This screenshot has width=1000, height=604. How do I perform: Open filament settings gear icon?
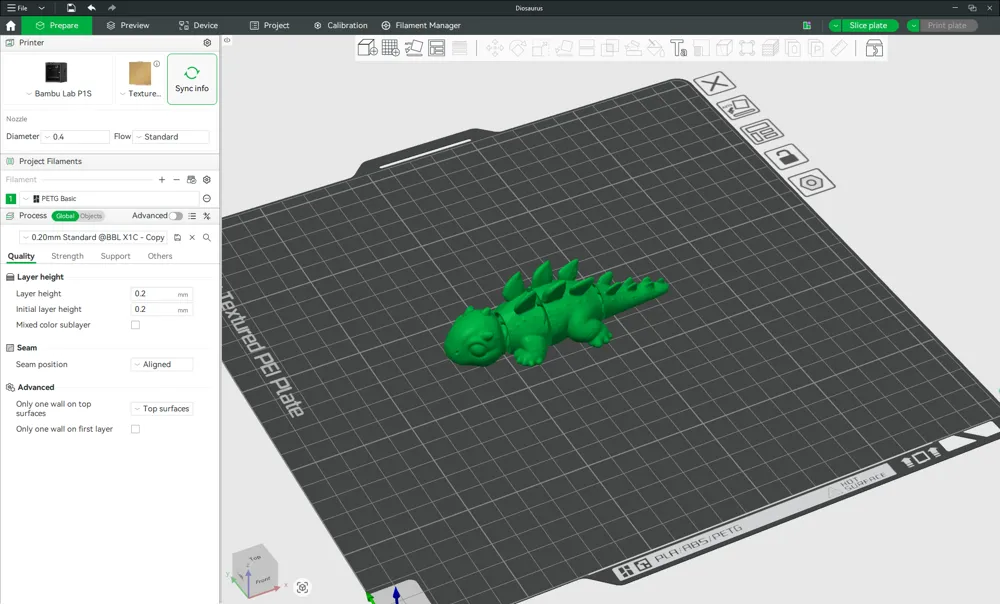pyautogui.click(x=207, y=180)
